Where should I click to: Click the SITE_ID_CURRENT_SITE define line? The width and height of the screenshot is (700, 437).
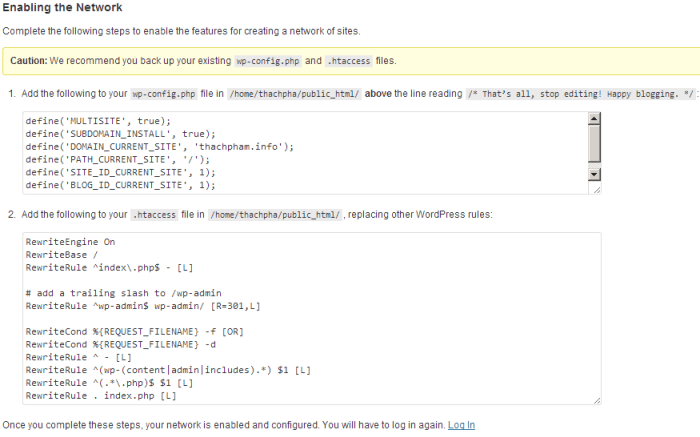coord(121,172)
